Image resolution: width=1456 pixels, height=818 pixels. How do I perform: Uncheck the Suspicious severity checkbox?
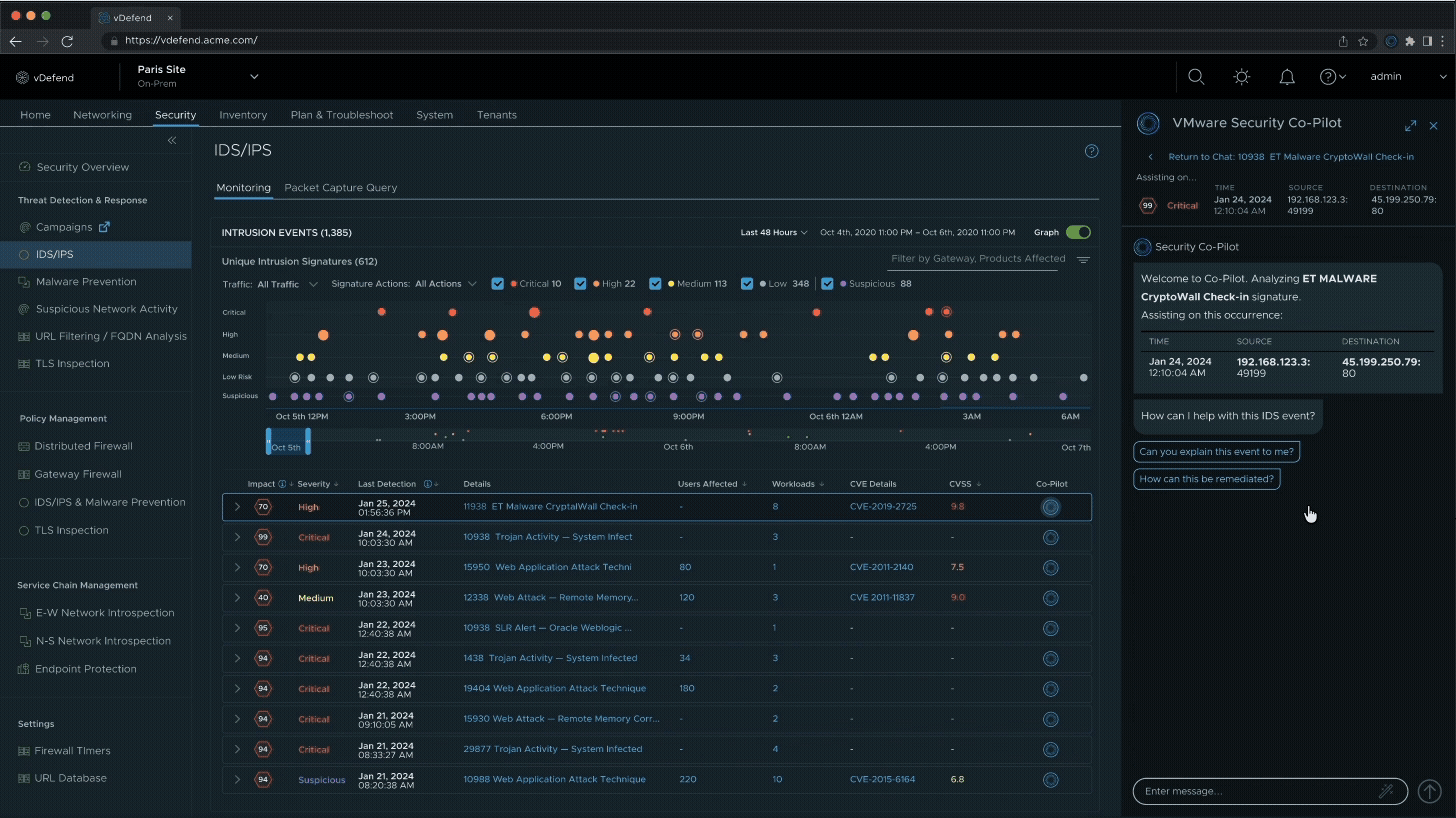coord(827,284)
